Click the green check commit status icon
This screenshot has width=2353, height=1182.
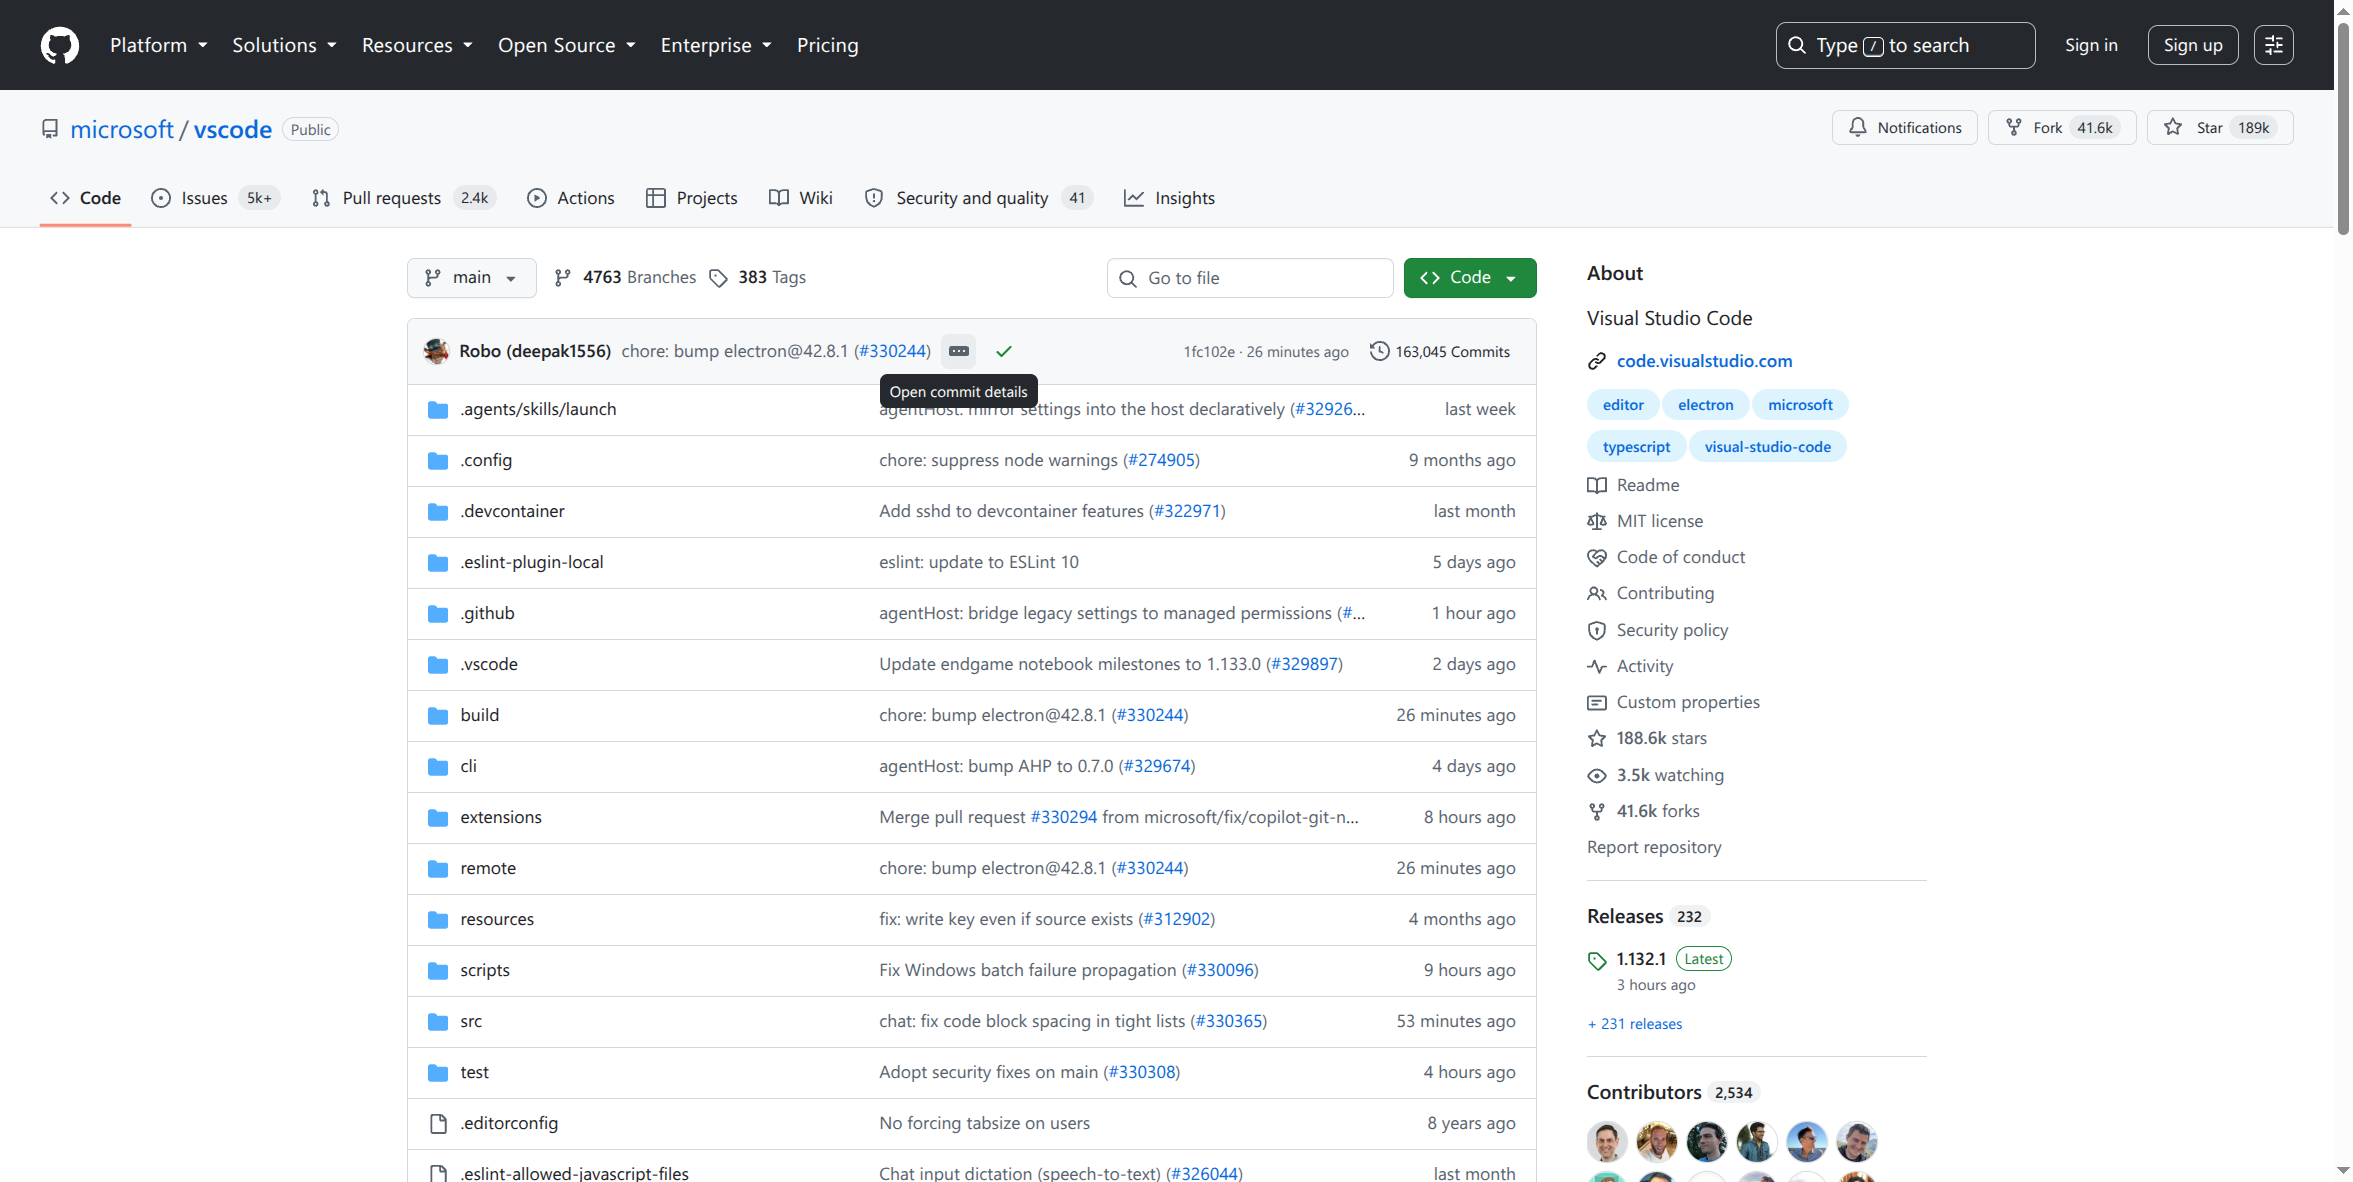[1004, 351]
